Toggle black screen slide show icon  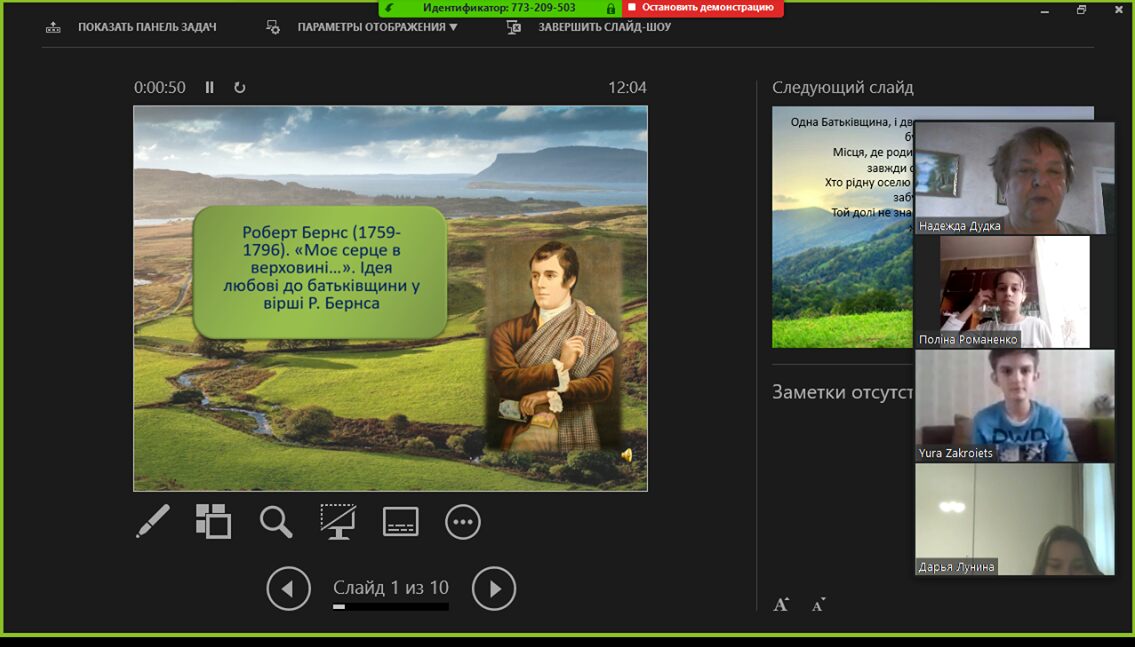click(x=338, y=522)
